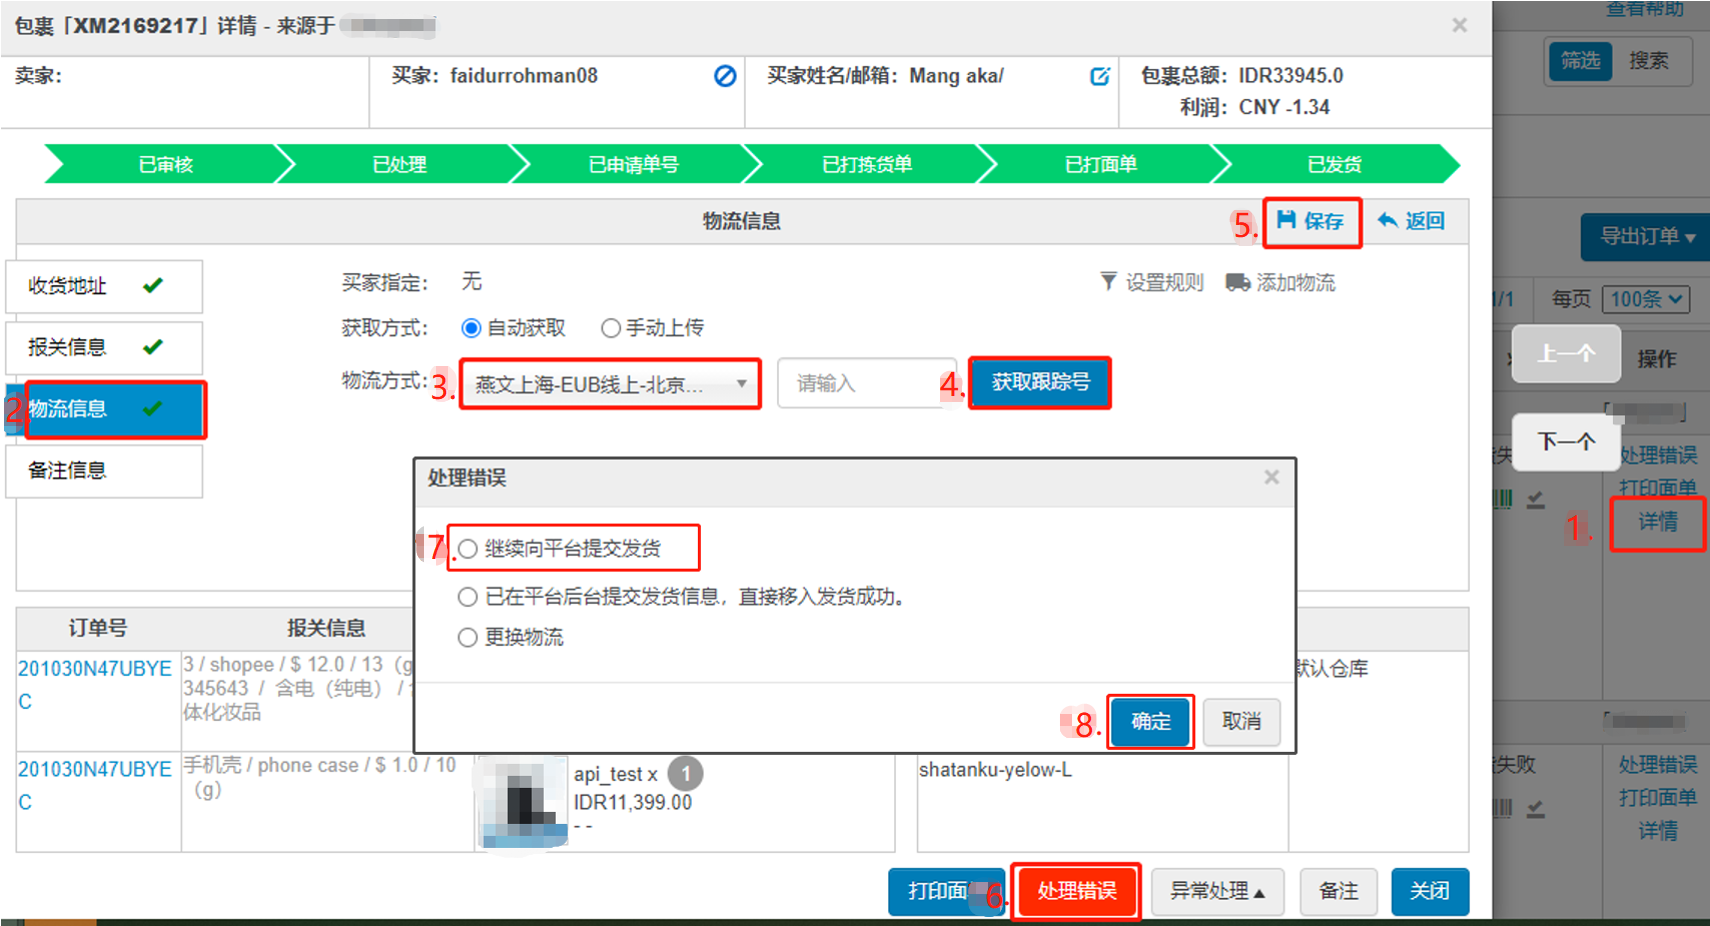Click the 请输入 tracking number field
The height and width of the screenshot is (926, 1710).
click(866, 383)
